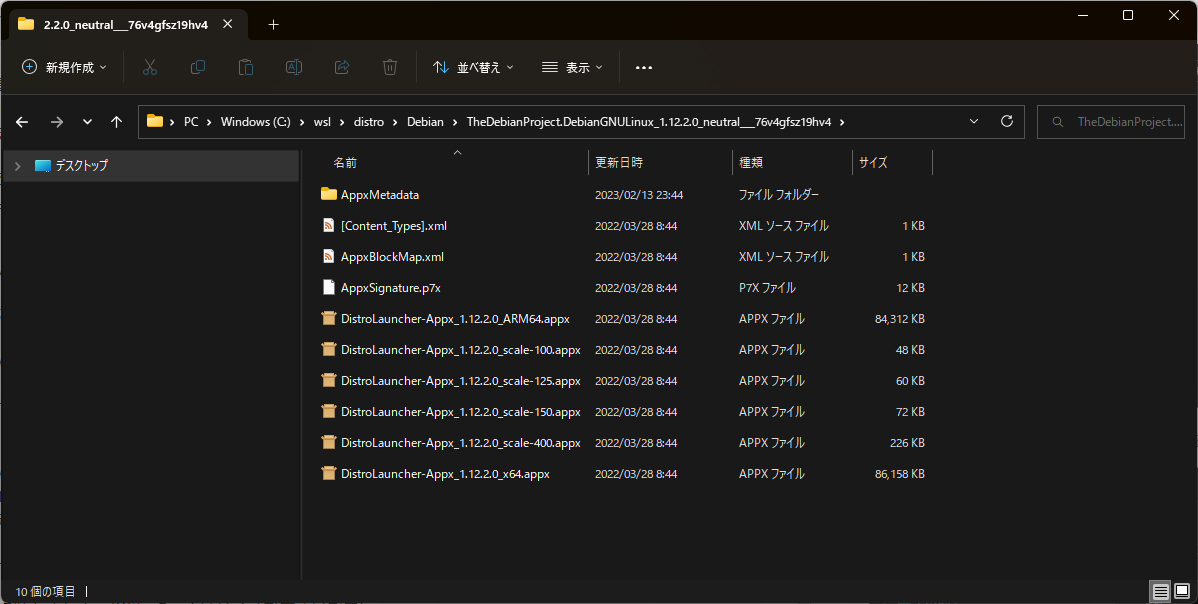Click the AppxMetadata folder icon

point(329,194)
